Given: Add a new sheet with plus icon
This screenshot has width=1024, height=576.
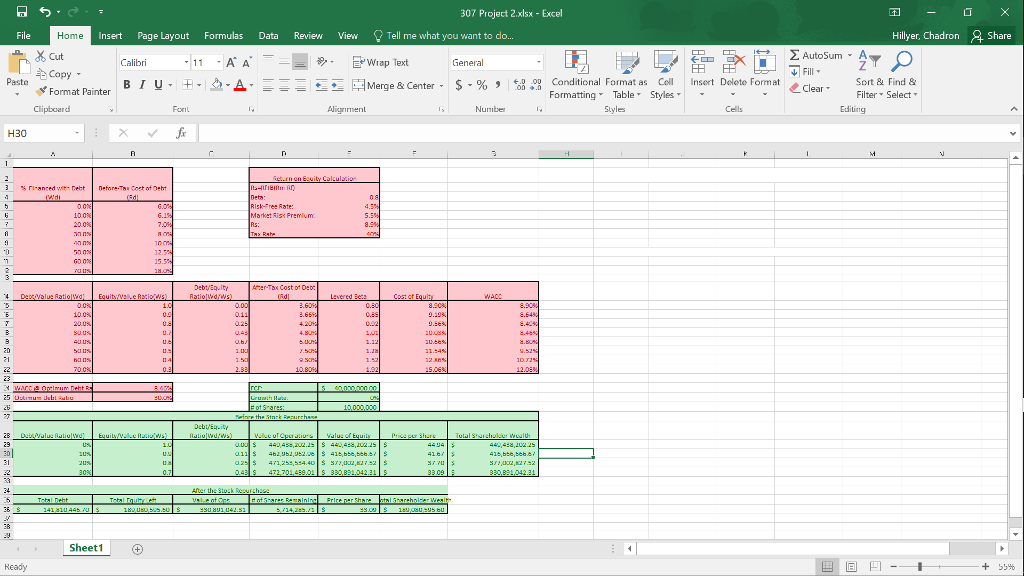Looking at the screenshot, I should [x=137, y=549].
